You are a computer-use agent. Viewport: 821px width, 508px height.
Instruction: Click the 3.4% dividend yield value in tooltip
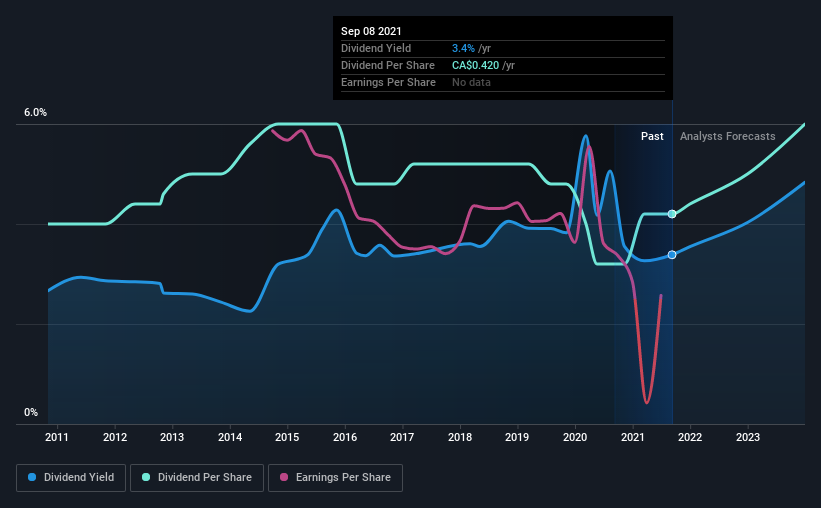(x=463, y=48)
